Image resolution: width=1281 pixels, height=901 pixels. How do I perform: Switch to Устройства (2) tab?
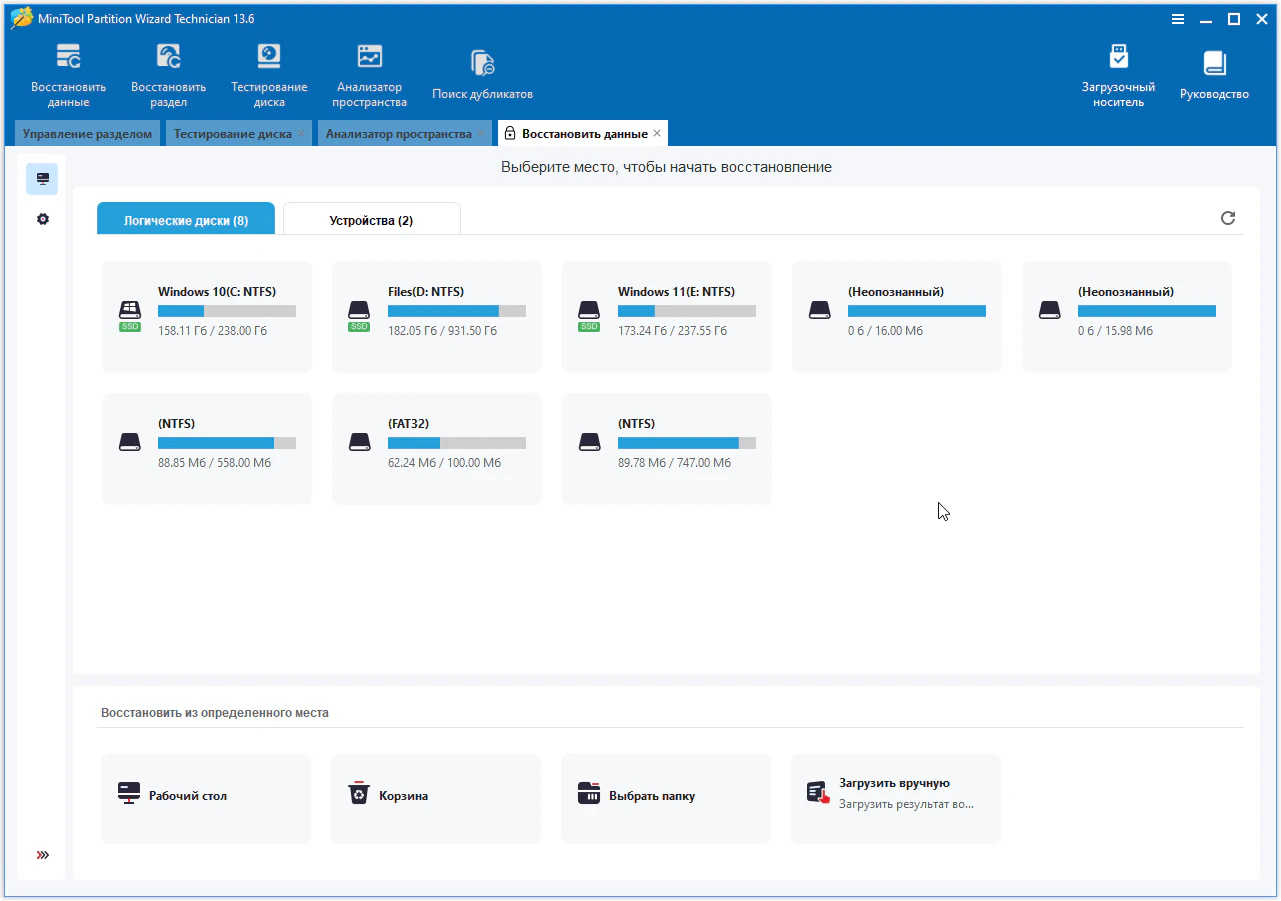click(371, 220)
